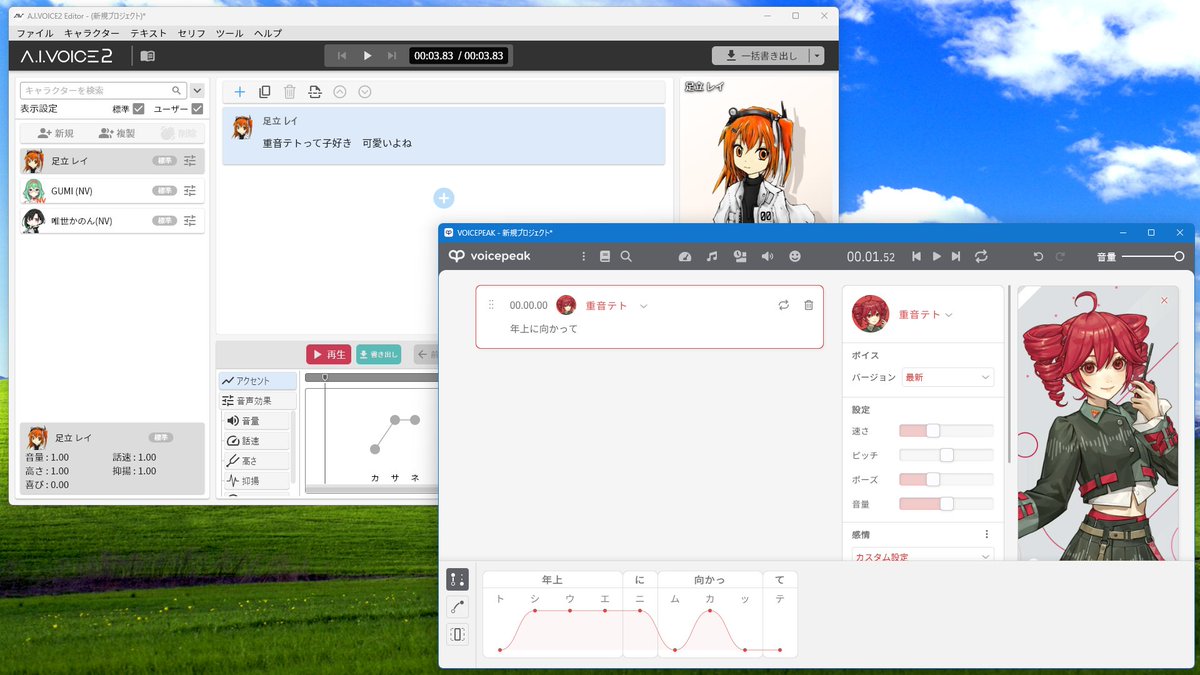Duplicate the line with the copy icon
The height and width of the screenshot is (675, 1200).
(x=264, y=92)
